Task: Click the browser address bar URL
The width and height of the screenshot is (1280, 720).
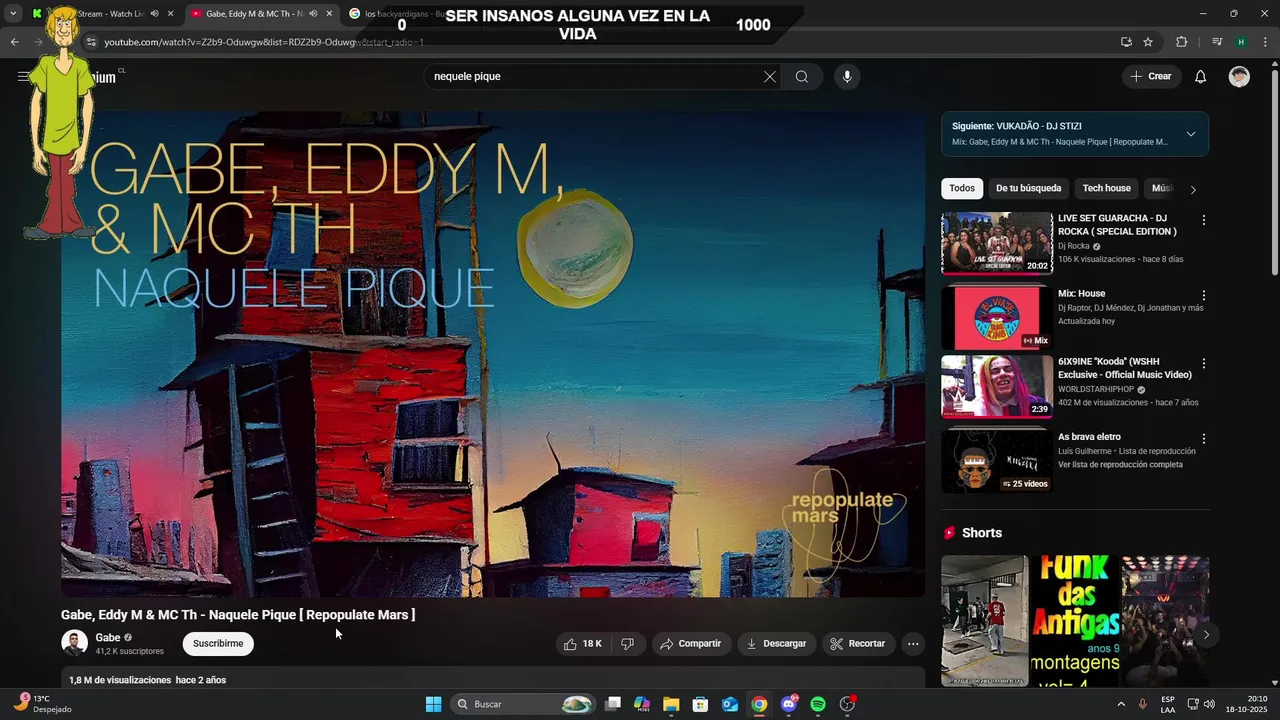Action: tap(264, 42)
